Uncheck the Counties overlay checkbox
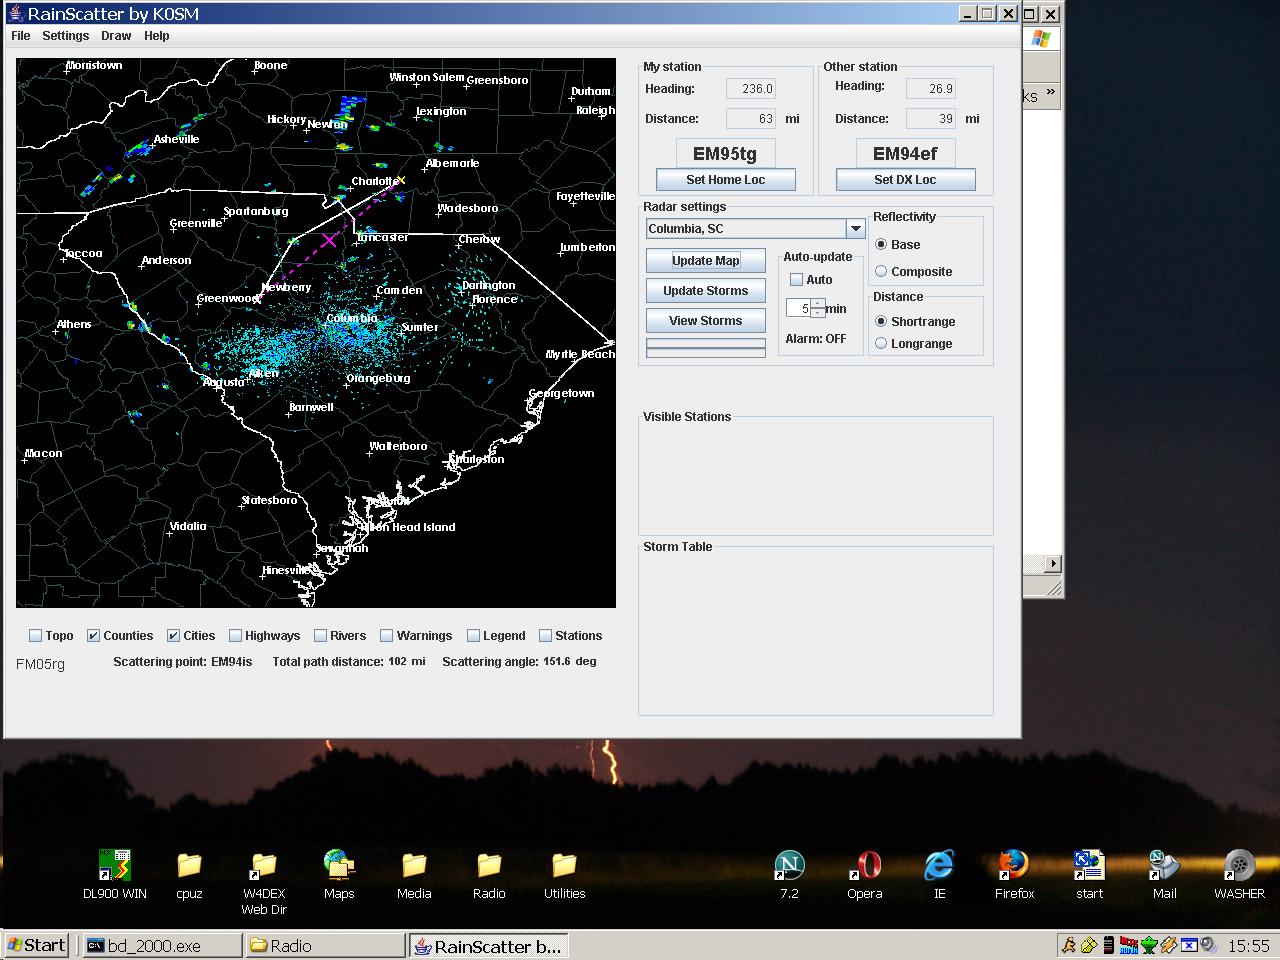 94,636
